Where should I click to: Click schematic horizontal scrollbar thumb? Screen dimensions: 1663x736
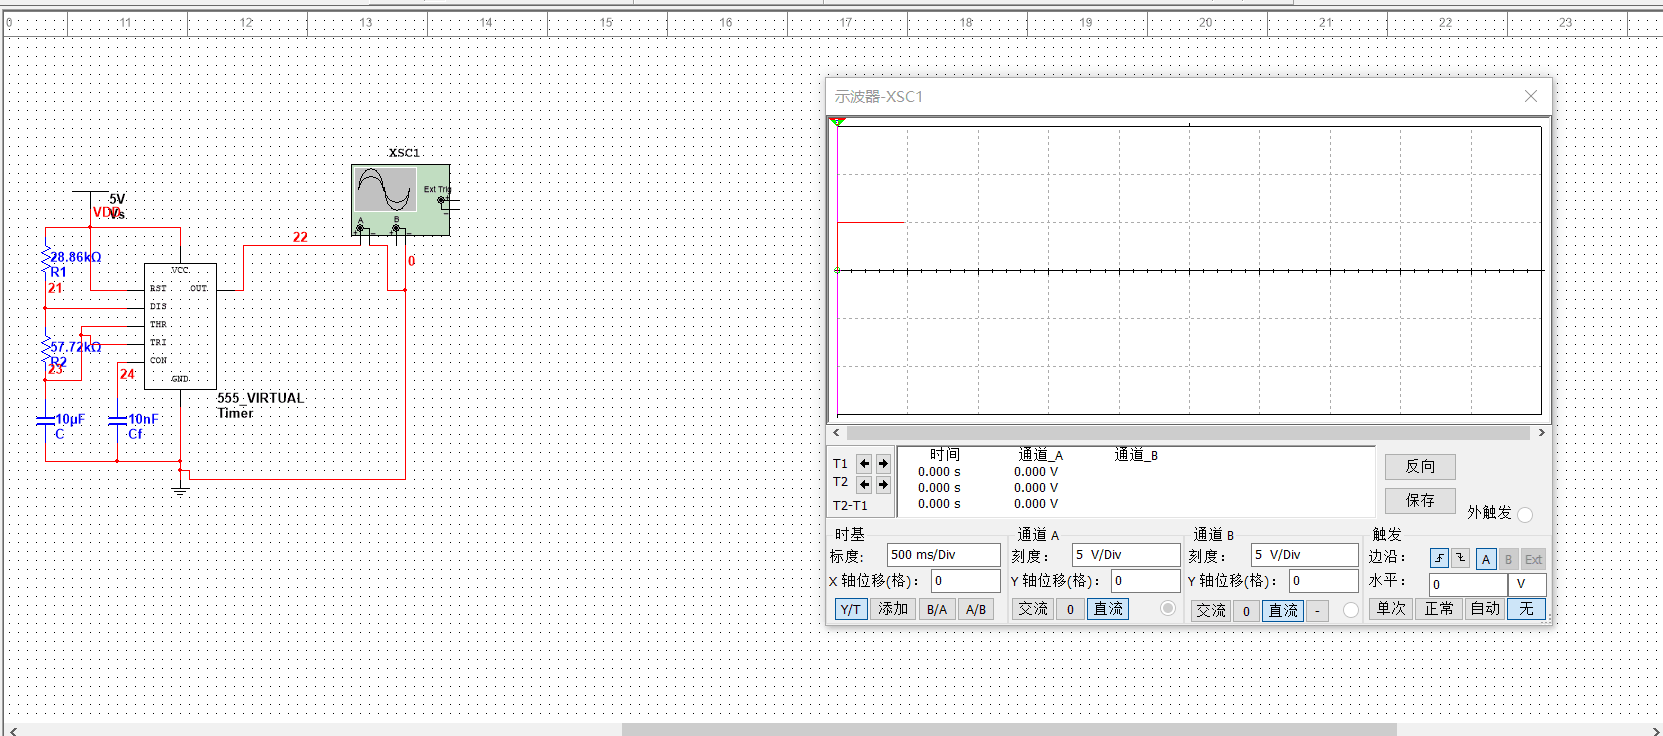[1009, 730]
